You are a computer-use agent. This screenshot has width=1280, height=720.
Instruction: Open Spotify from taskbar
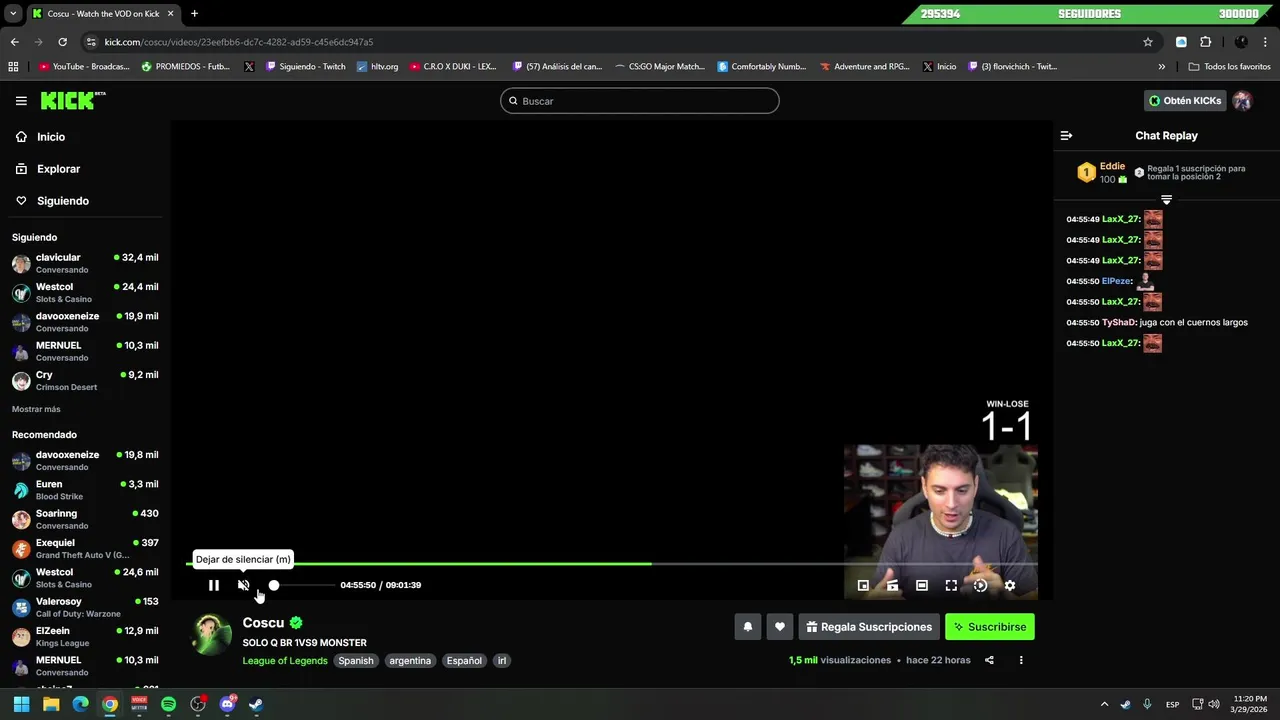point(168,704)
